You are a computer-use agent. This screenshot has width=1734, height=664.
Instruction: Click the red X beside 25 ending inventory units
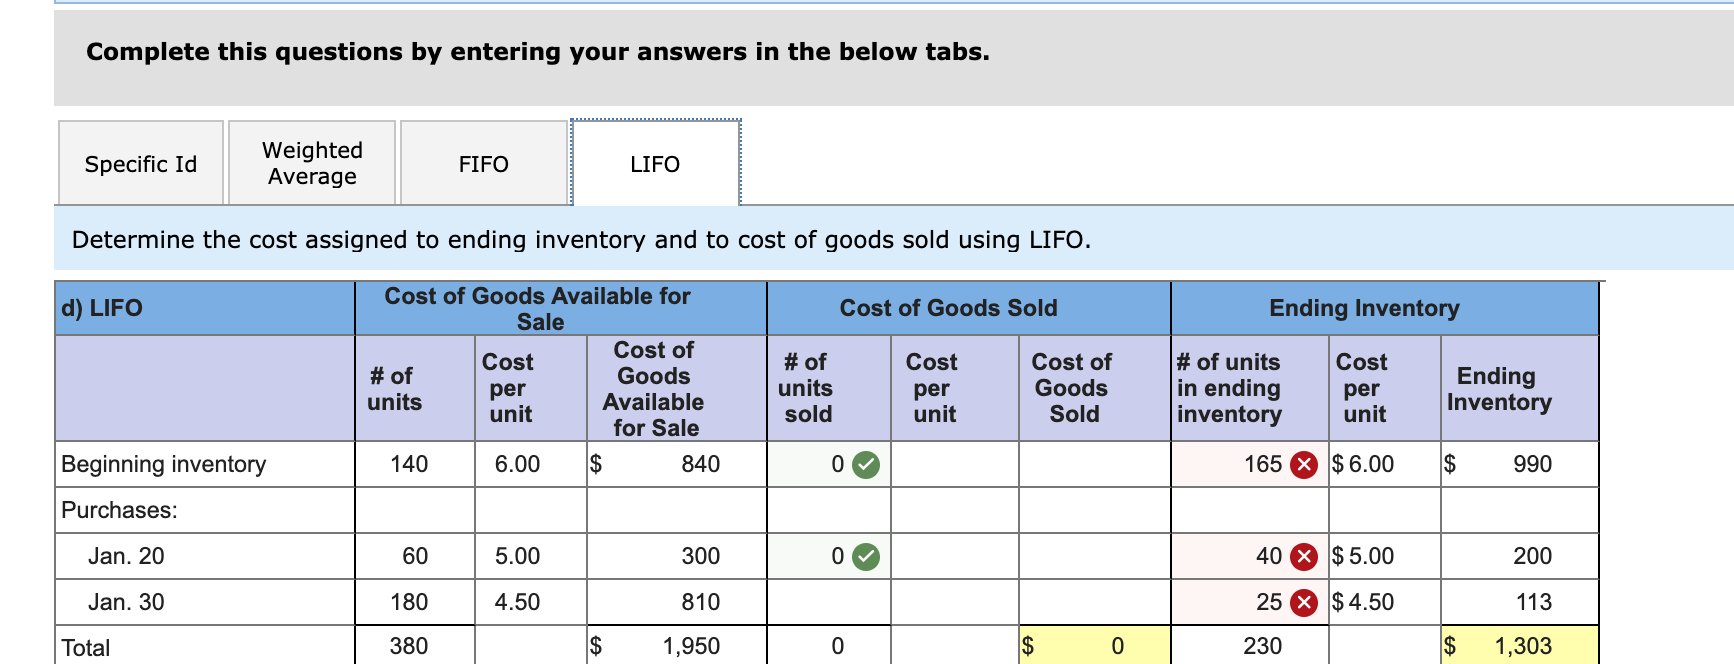[1303, 601]
